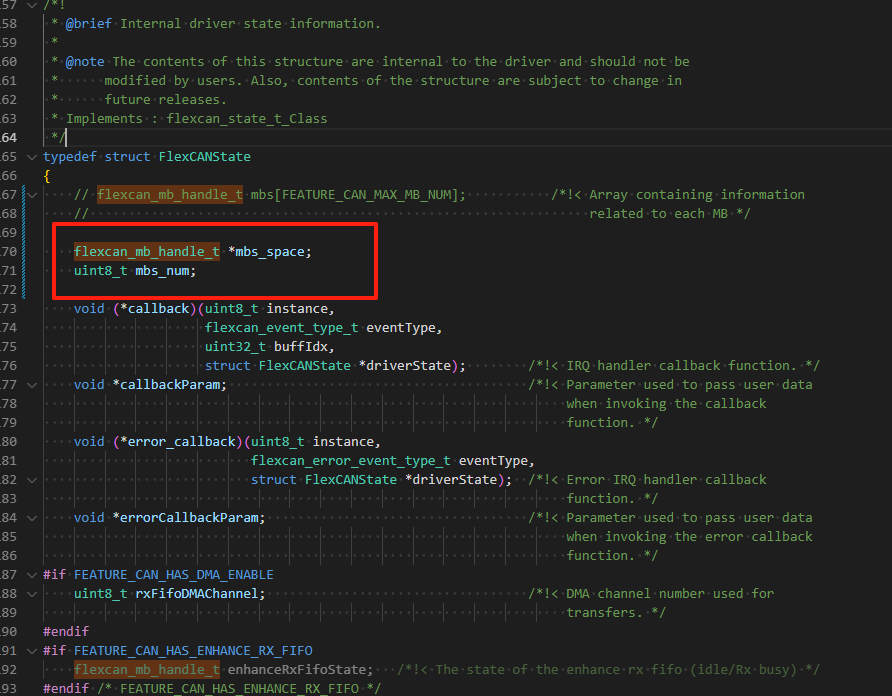Click FlexCANState in the typedef struct line
Viewport: 892px width, 696px height.
coord(205,157)
